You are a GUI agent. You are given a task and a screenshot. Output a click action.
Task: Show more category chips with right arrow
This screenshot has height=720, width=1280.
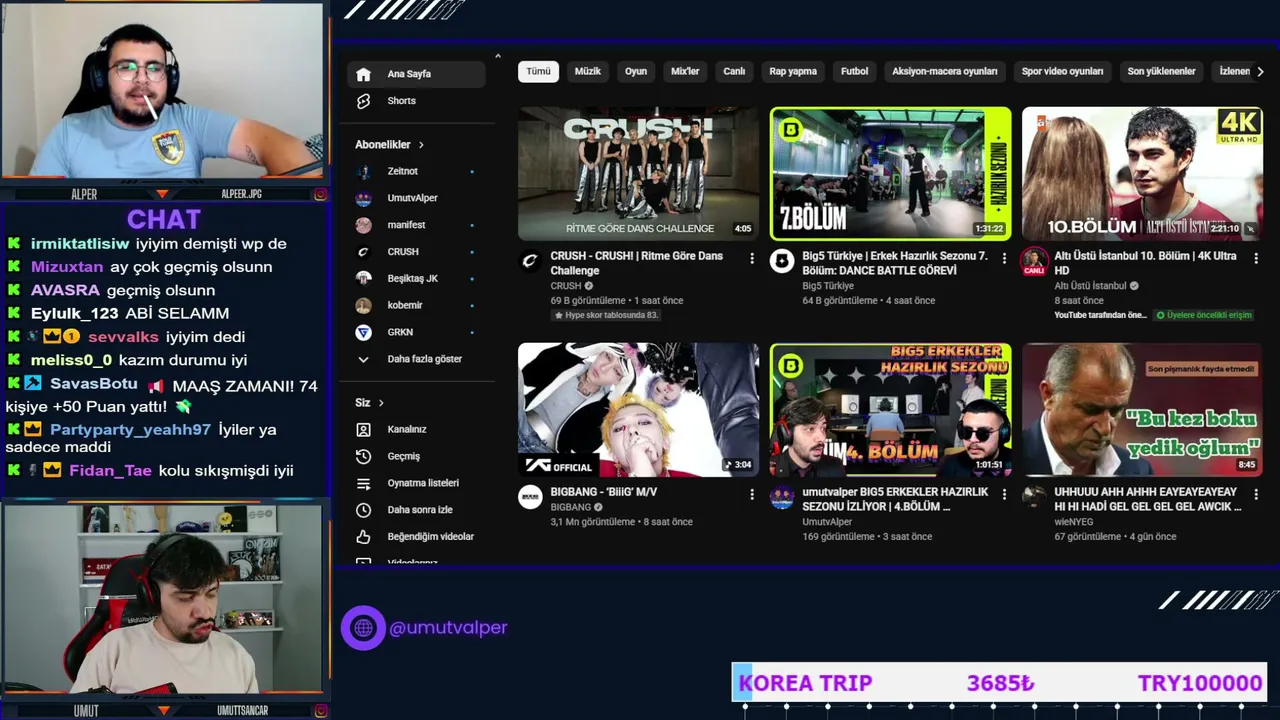tap(1260, 72)
